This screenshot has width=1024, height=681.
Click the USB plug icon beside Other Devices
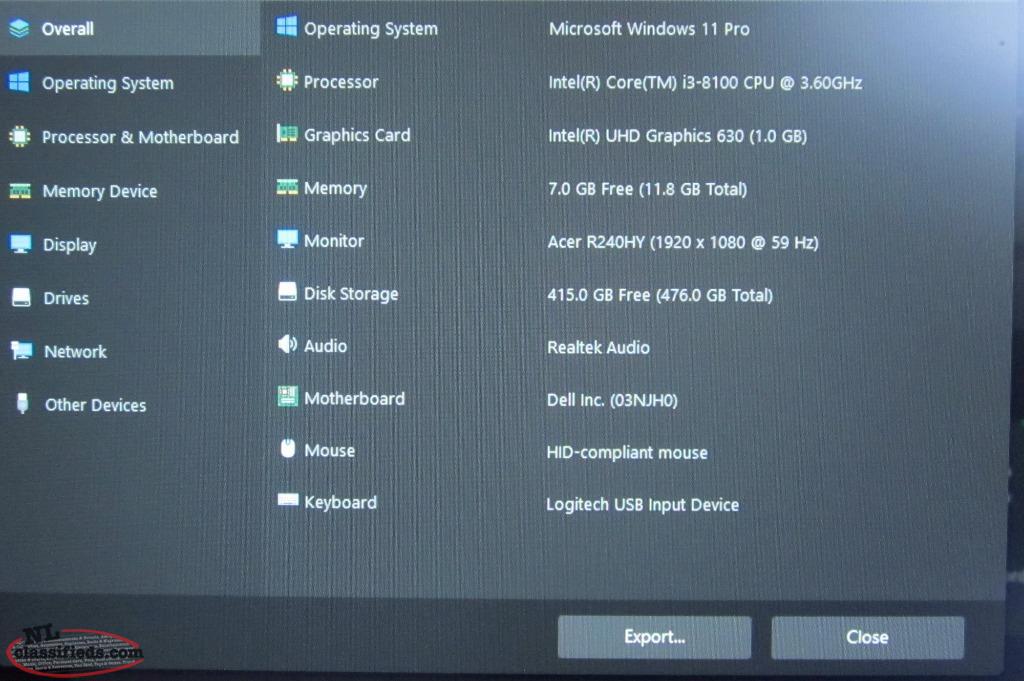(x=23, y=403)
